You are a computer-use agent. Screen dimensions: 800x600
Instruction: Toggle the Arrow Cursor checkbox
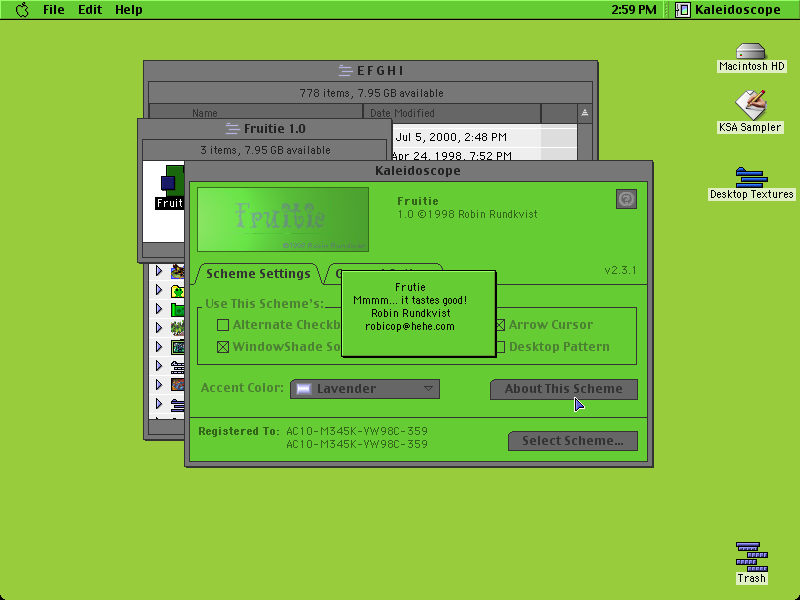[500, 325]
